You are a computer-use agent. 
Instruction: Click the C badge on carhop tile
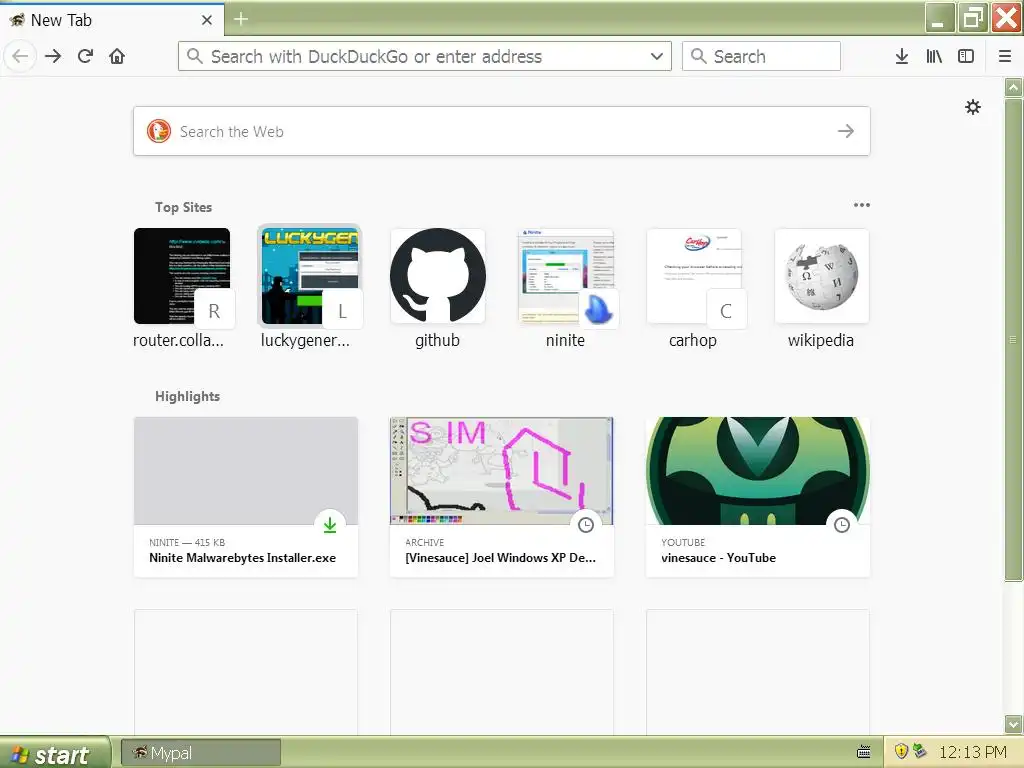point(726,311)
